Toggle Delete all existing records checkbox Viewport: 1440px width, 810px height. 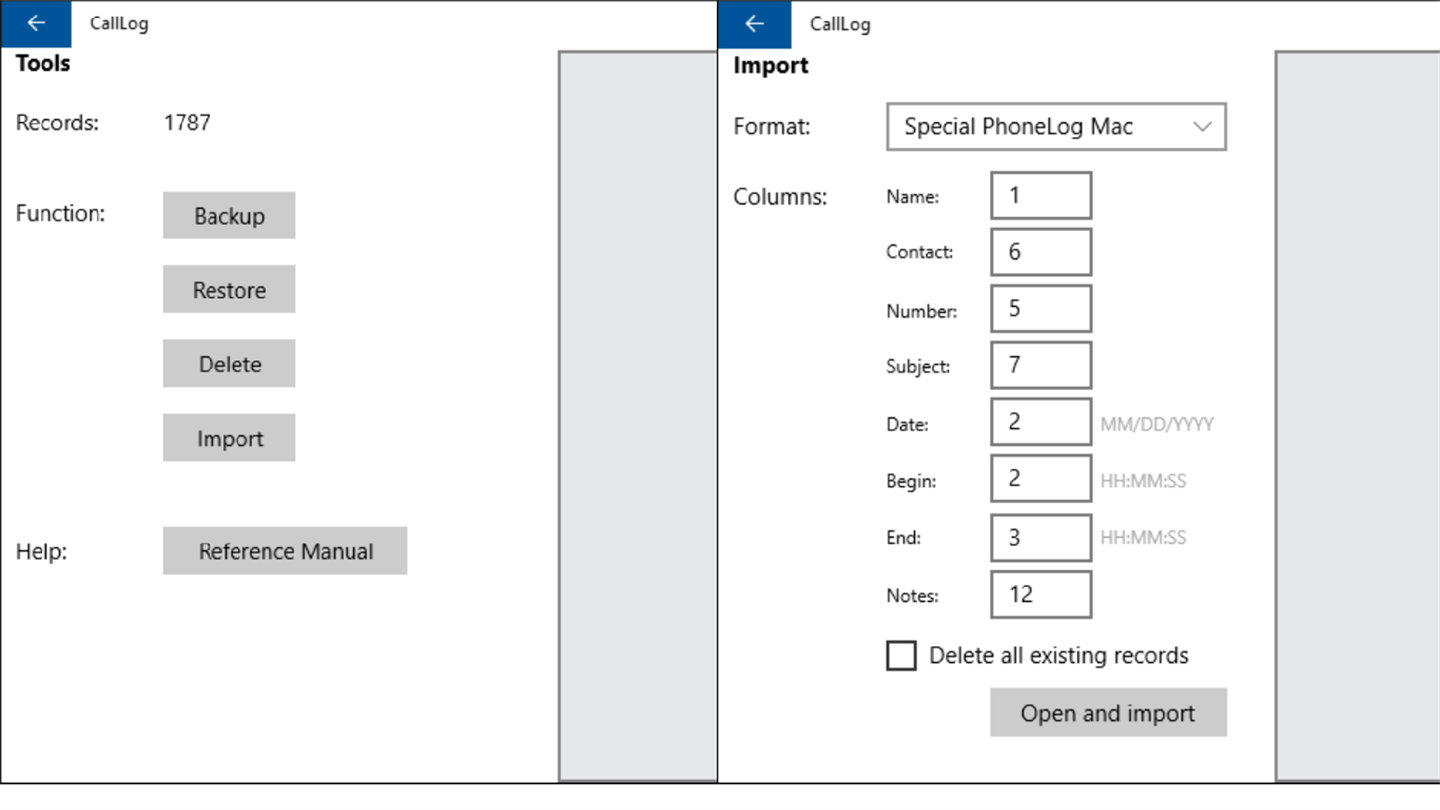[901, 656]
